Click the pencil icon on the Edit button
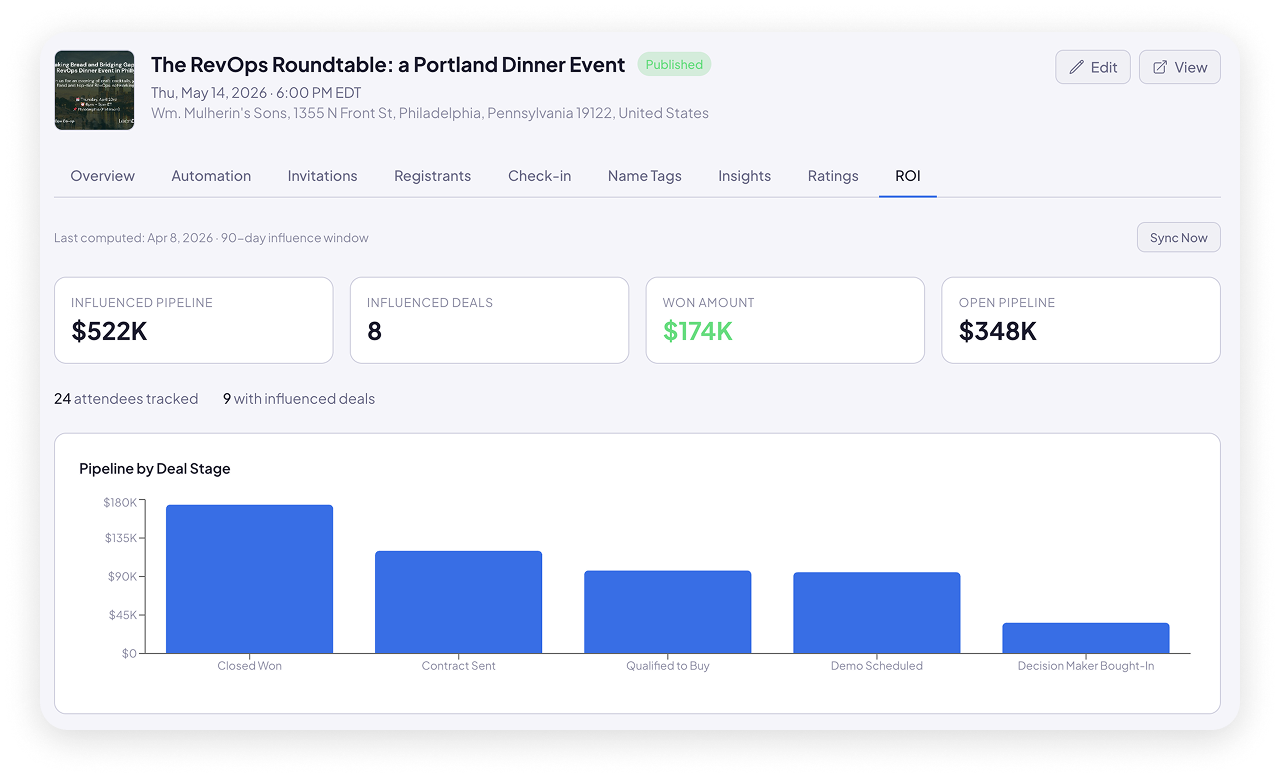The height and width of the screenshot is (778, 1280). coord(1077,67)
